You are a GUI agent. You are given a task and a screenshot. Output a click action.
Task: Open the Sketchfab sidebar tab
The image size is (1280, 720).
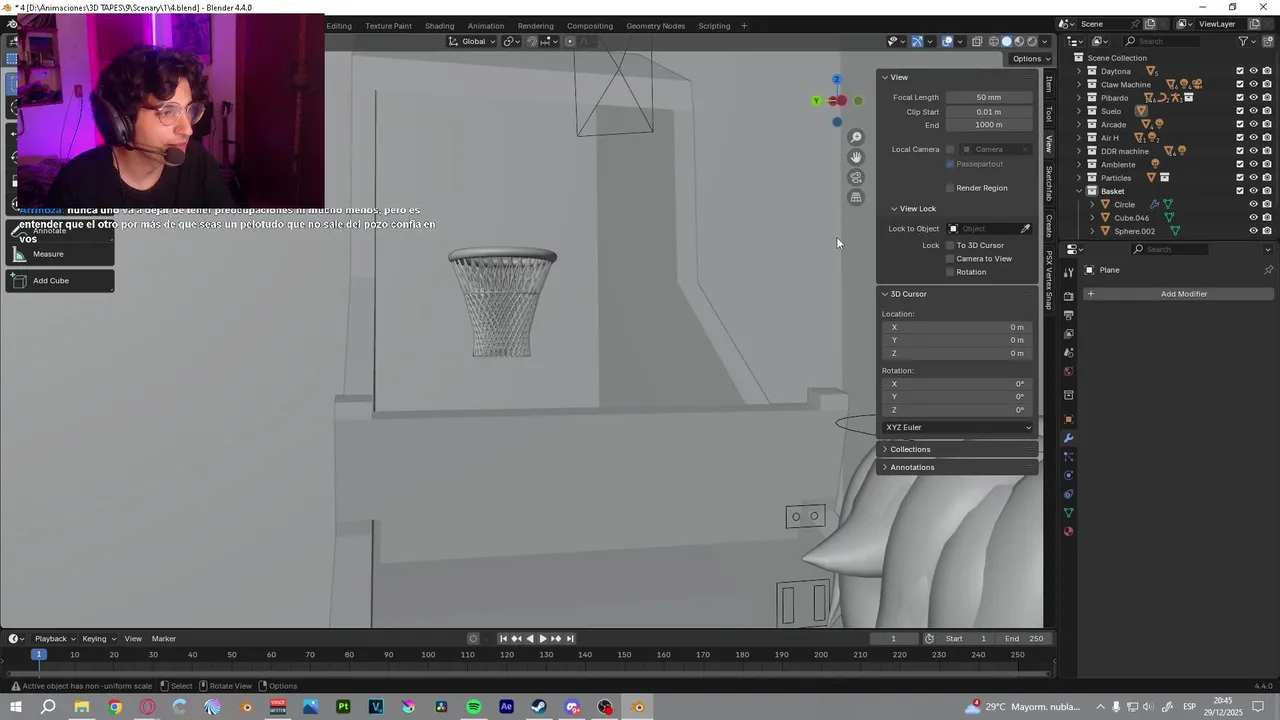(x=1049, y=183)
